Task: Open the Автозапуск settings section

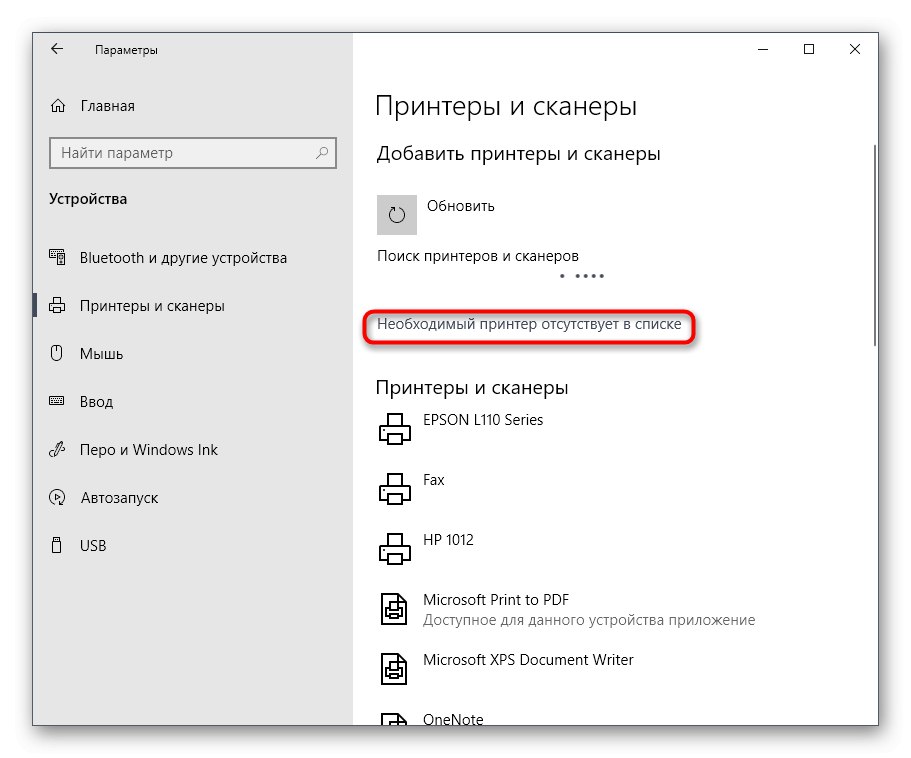Action: point(118,498)
